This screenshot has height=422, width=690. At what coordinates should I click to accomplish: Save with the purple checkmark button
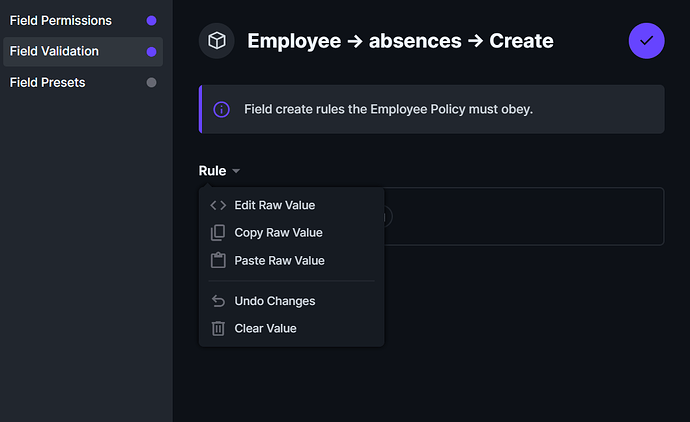click(x=646, y=41)
